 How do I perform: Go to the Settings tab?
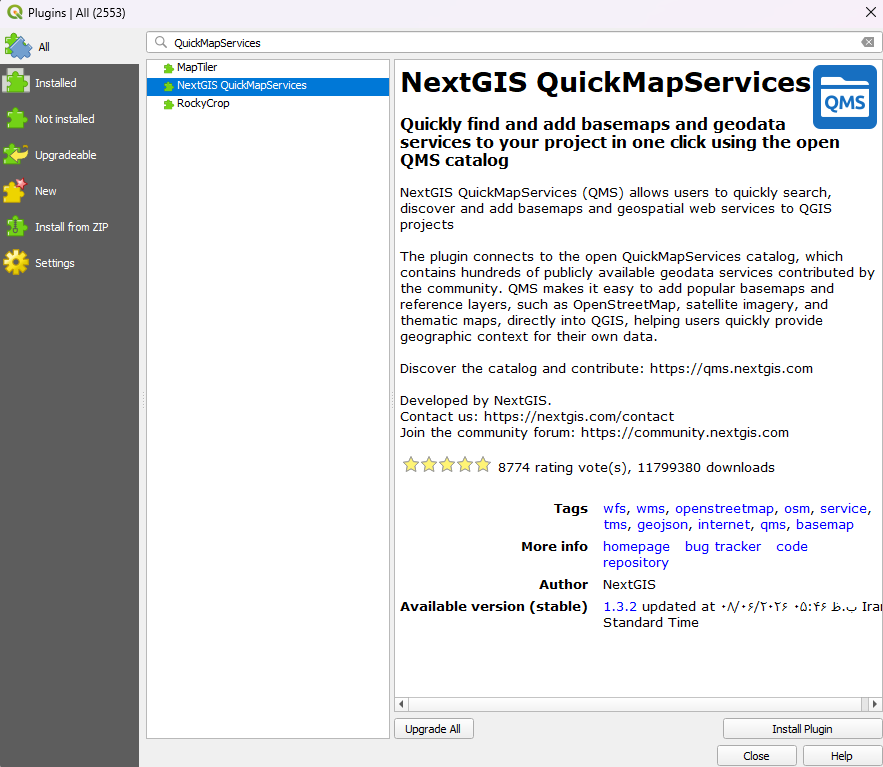[69, 263]
